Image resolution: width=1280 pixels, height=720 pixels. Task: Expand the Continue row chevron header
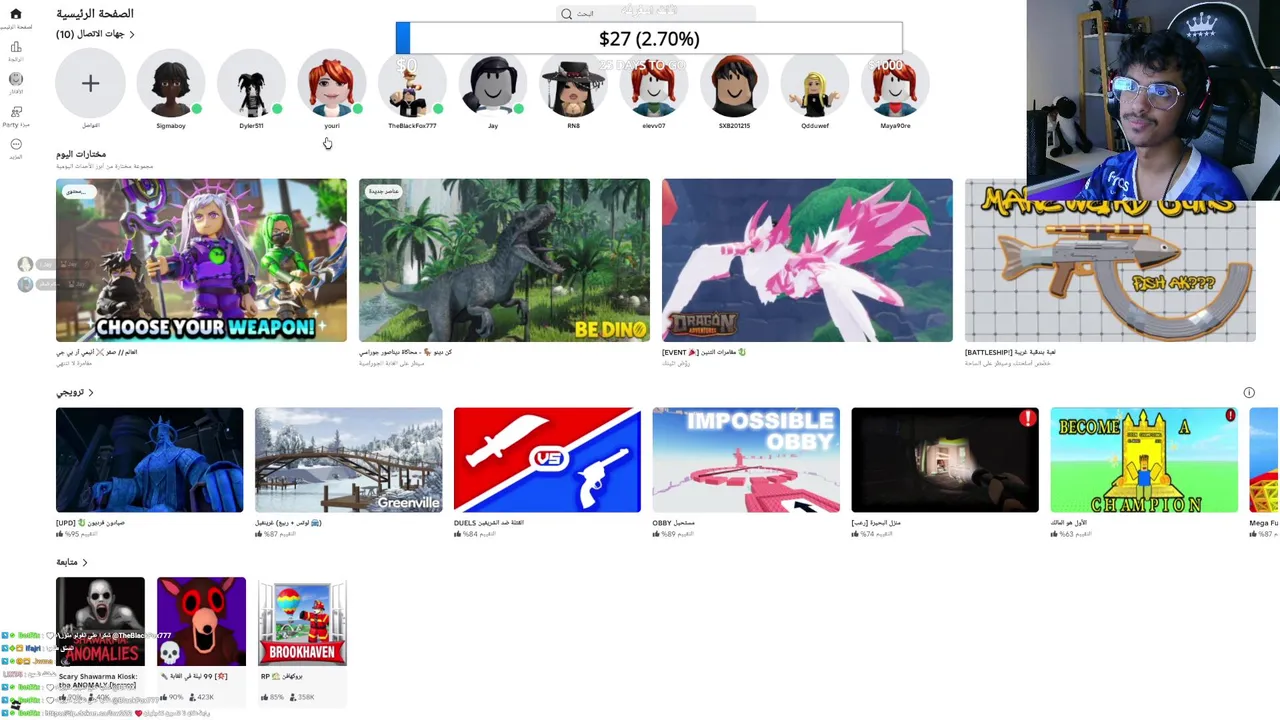[72, 562]
